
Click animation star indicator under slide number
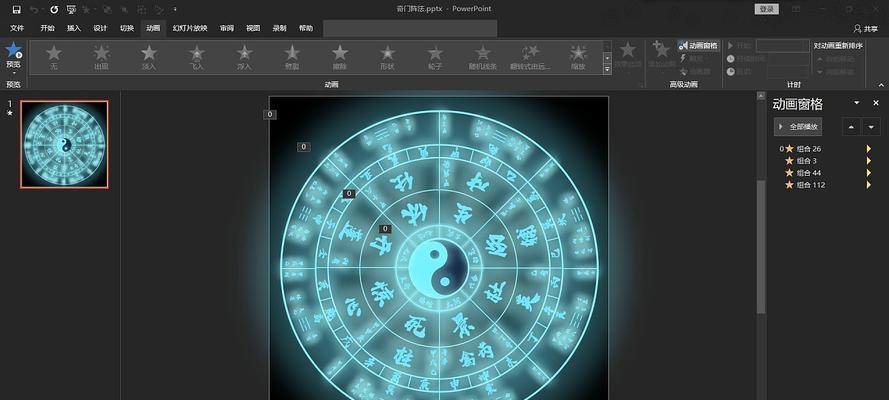[10, 113]
